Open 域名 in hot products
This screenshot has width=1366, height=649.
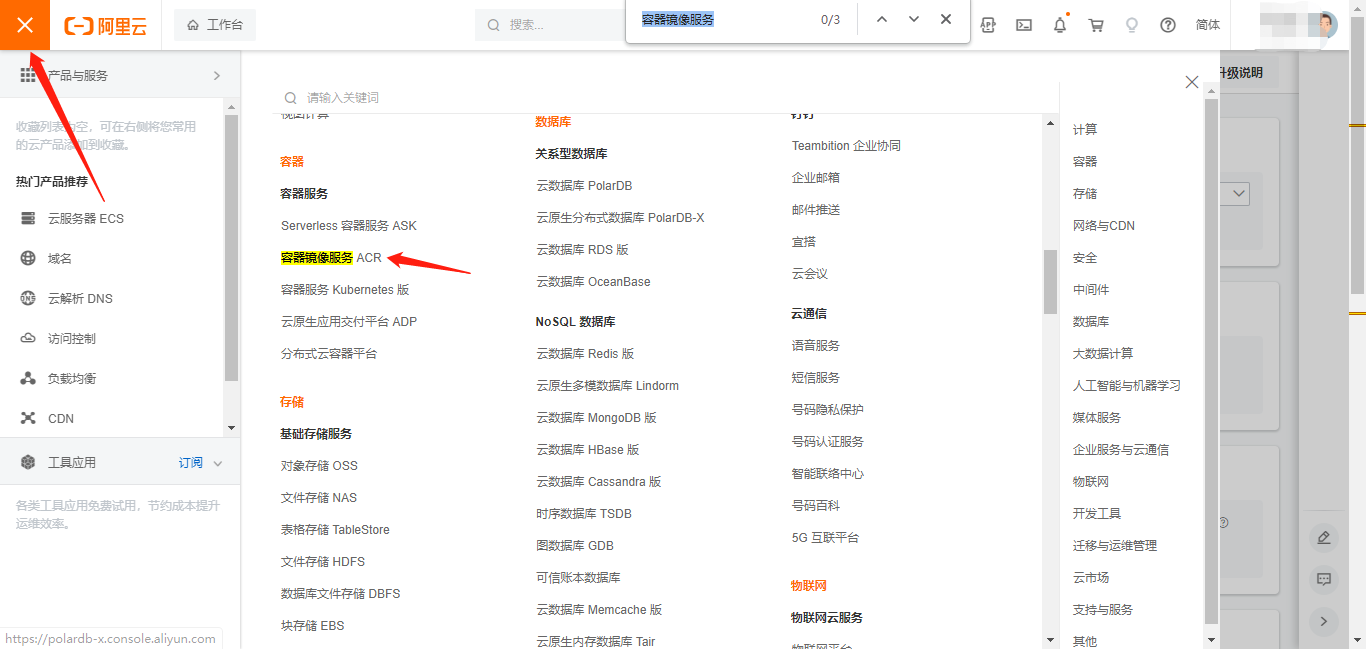click(x=60, y=258)
